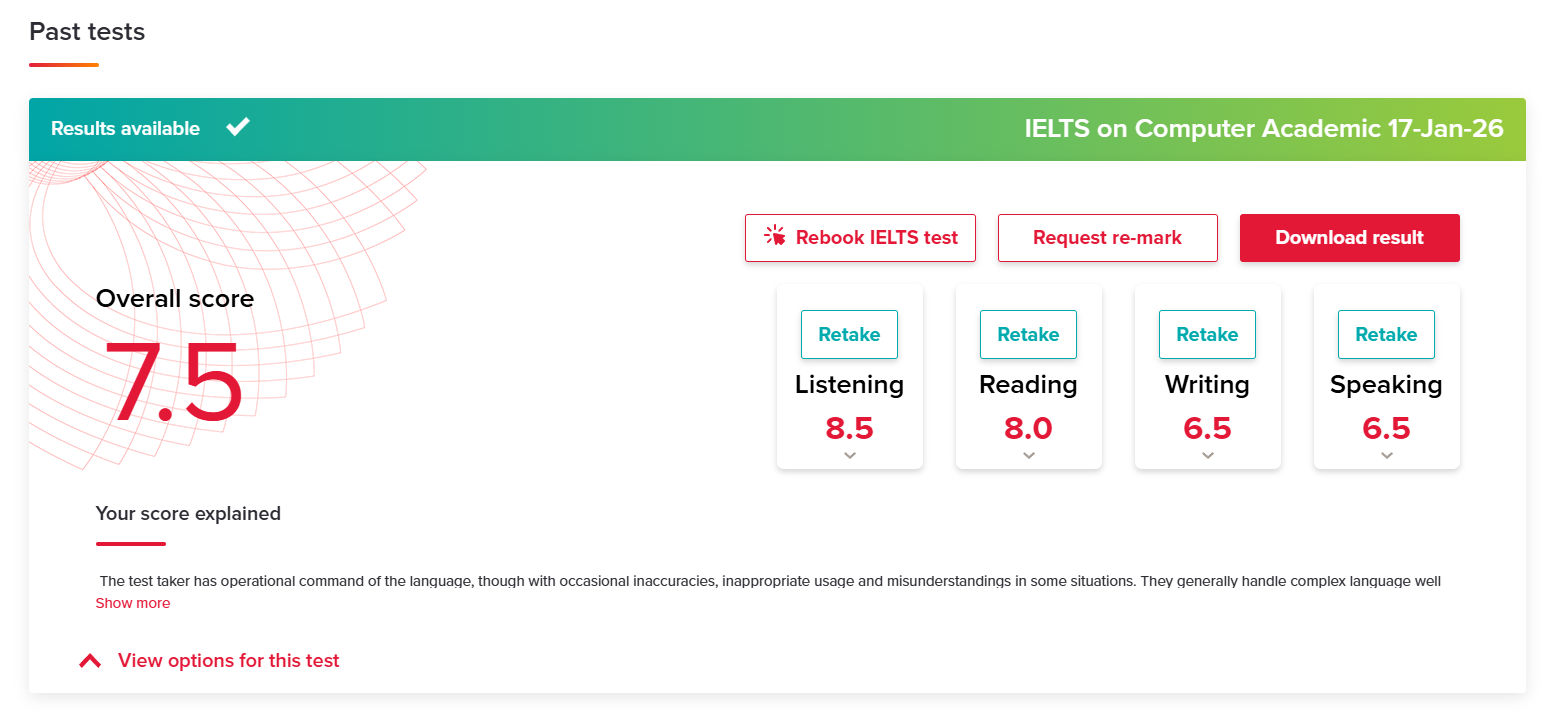Click the Past tests heading
Screen dimensions: 1545x715
87,32
